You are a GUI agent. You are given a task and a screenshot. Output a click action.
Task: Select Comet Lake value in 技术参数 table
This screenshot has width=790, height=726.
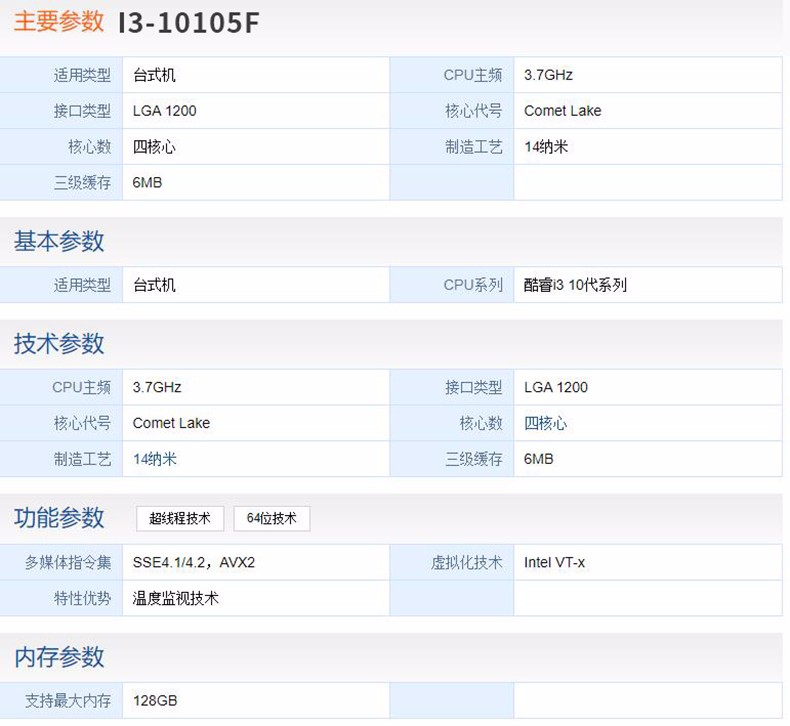(x=171, y=423)
